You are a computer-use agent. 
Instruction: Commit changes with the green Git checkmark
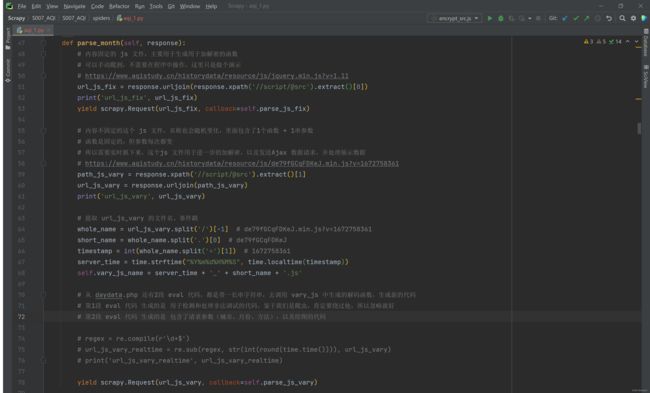(576, 18)
